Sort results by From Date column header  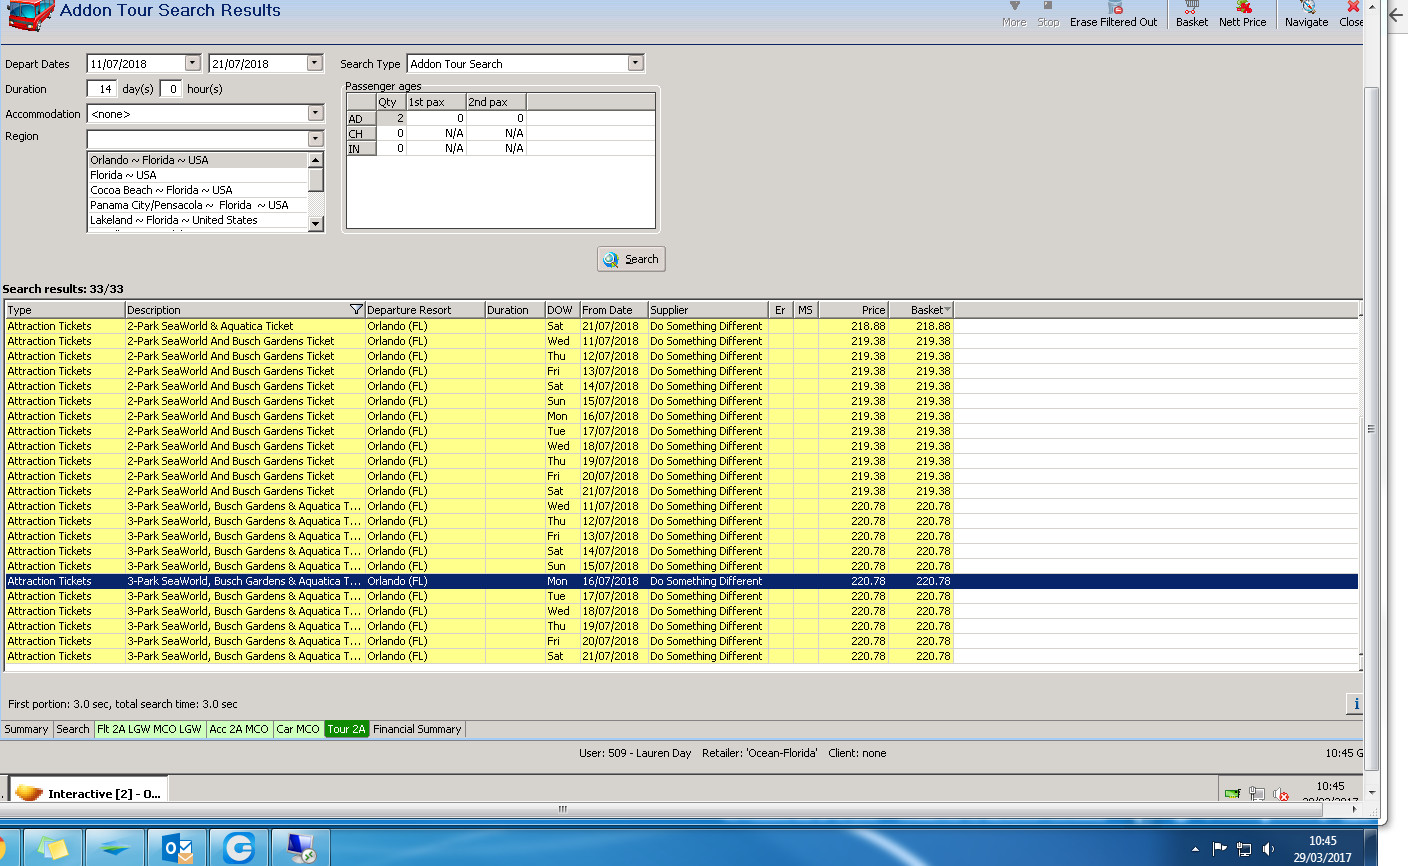(x=614, y=310)
